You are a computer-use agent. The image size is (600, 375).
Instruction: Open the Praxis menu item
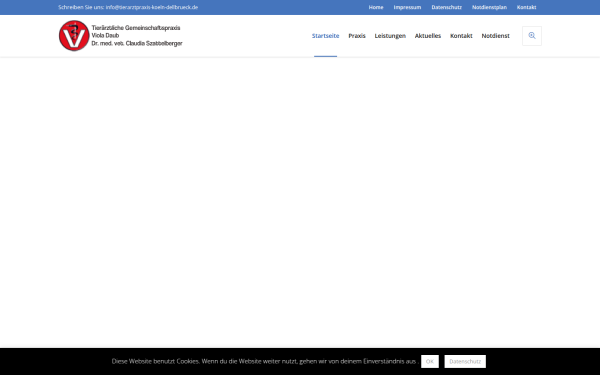click(x=357, y=36)
